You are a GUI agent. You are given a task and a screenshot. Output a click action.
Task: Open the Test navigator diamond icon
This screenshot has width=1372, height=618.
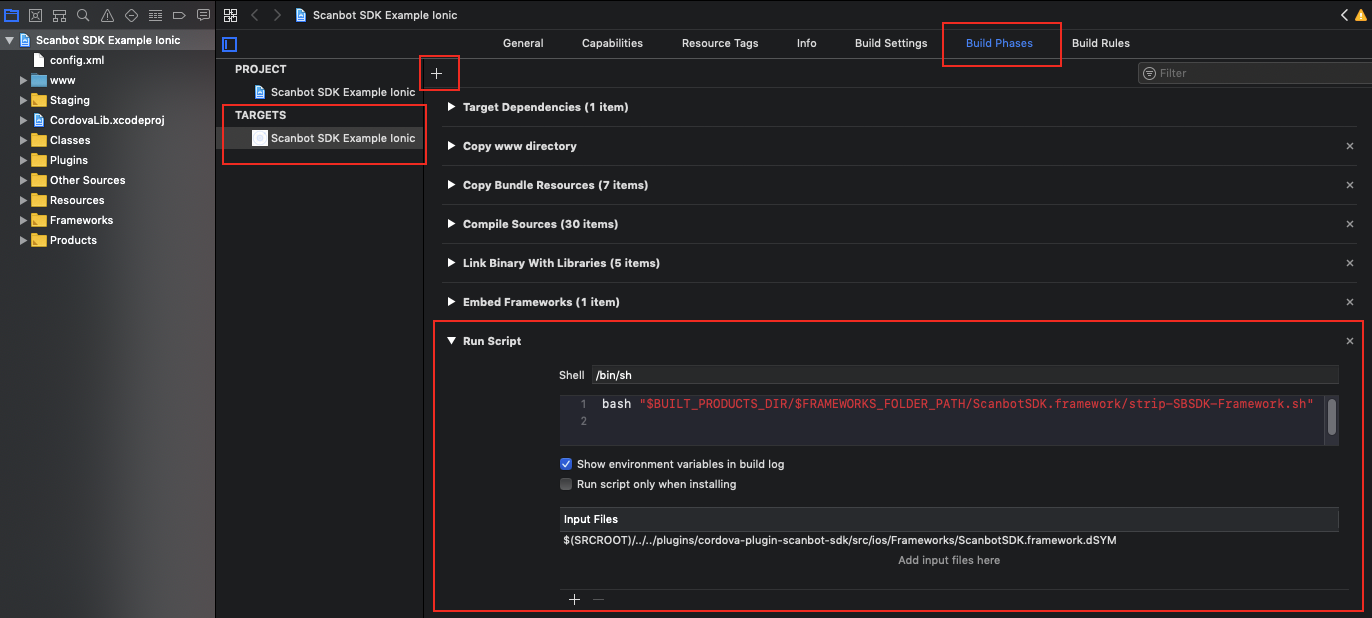click(131, 15)
